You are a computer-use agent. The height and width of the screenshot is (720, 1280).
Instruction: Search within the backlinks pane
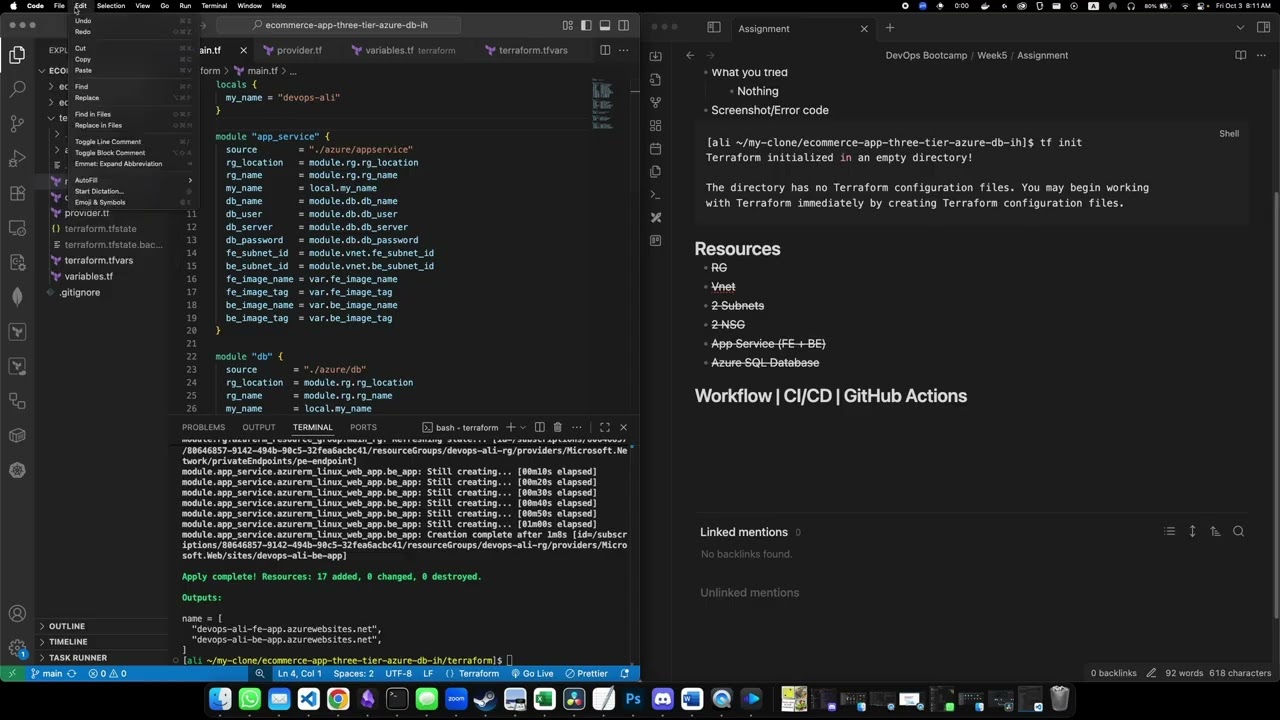(1238, 532)
